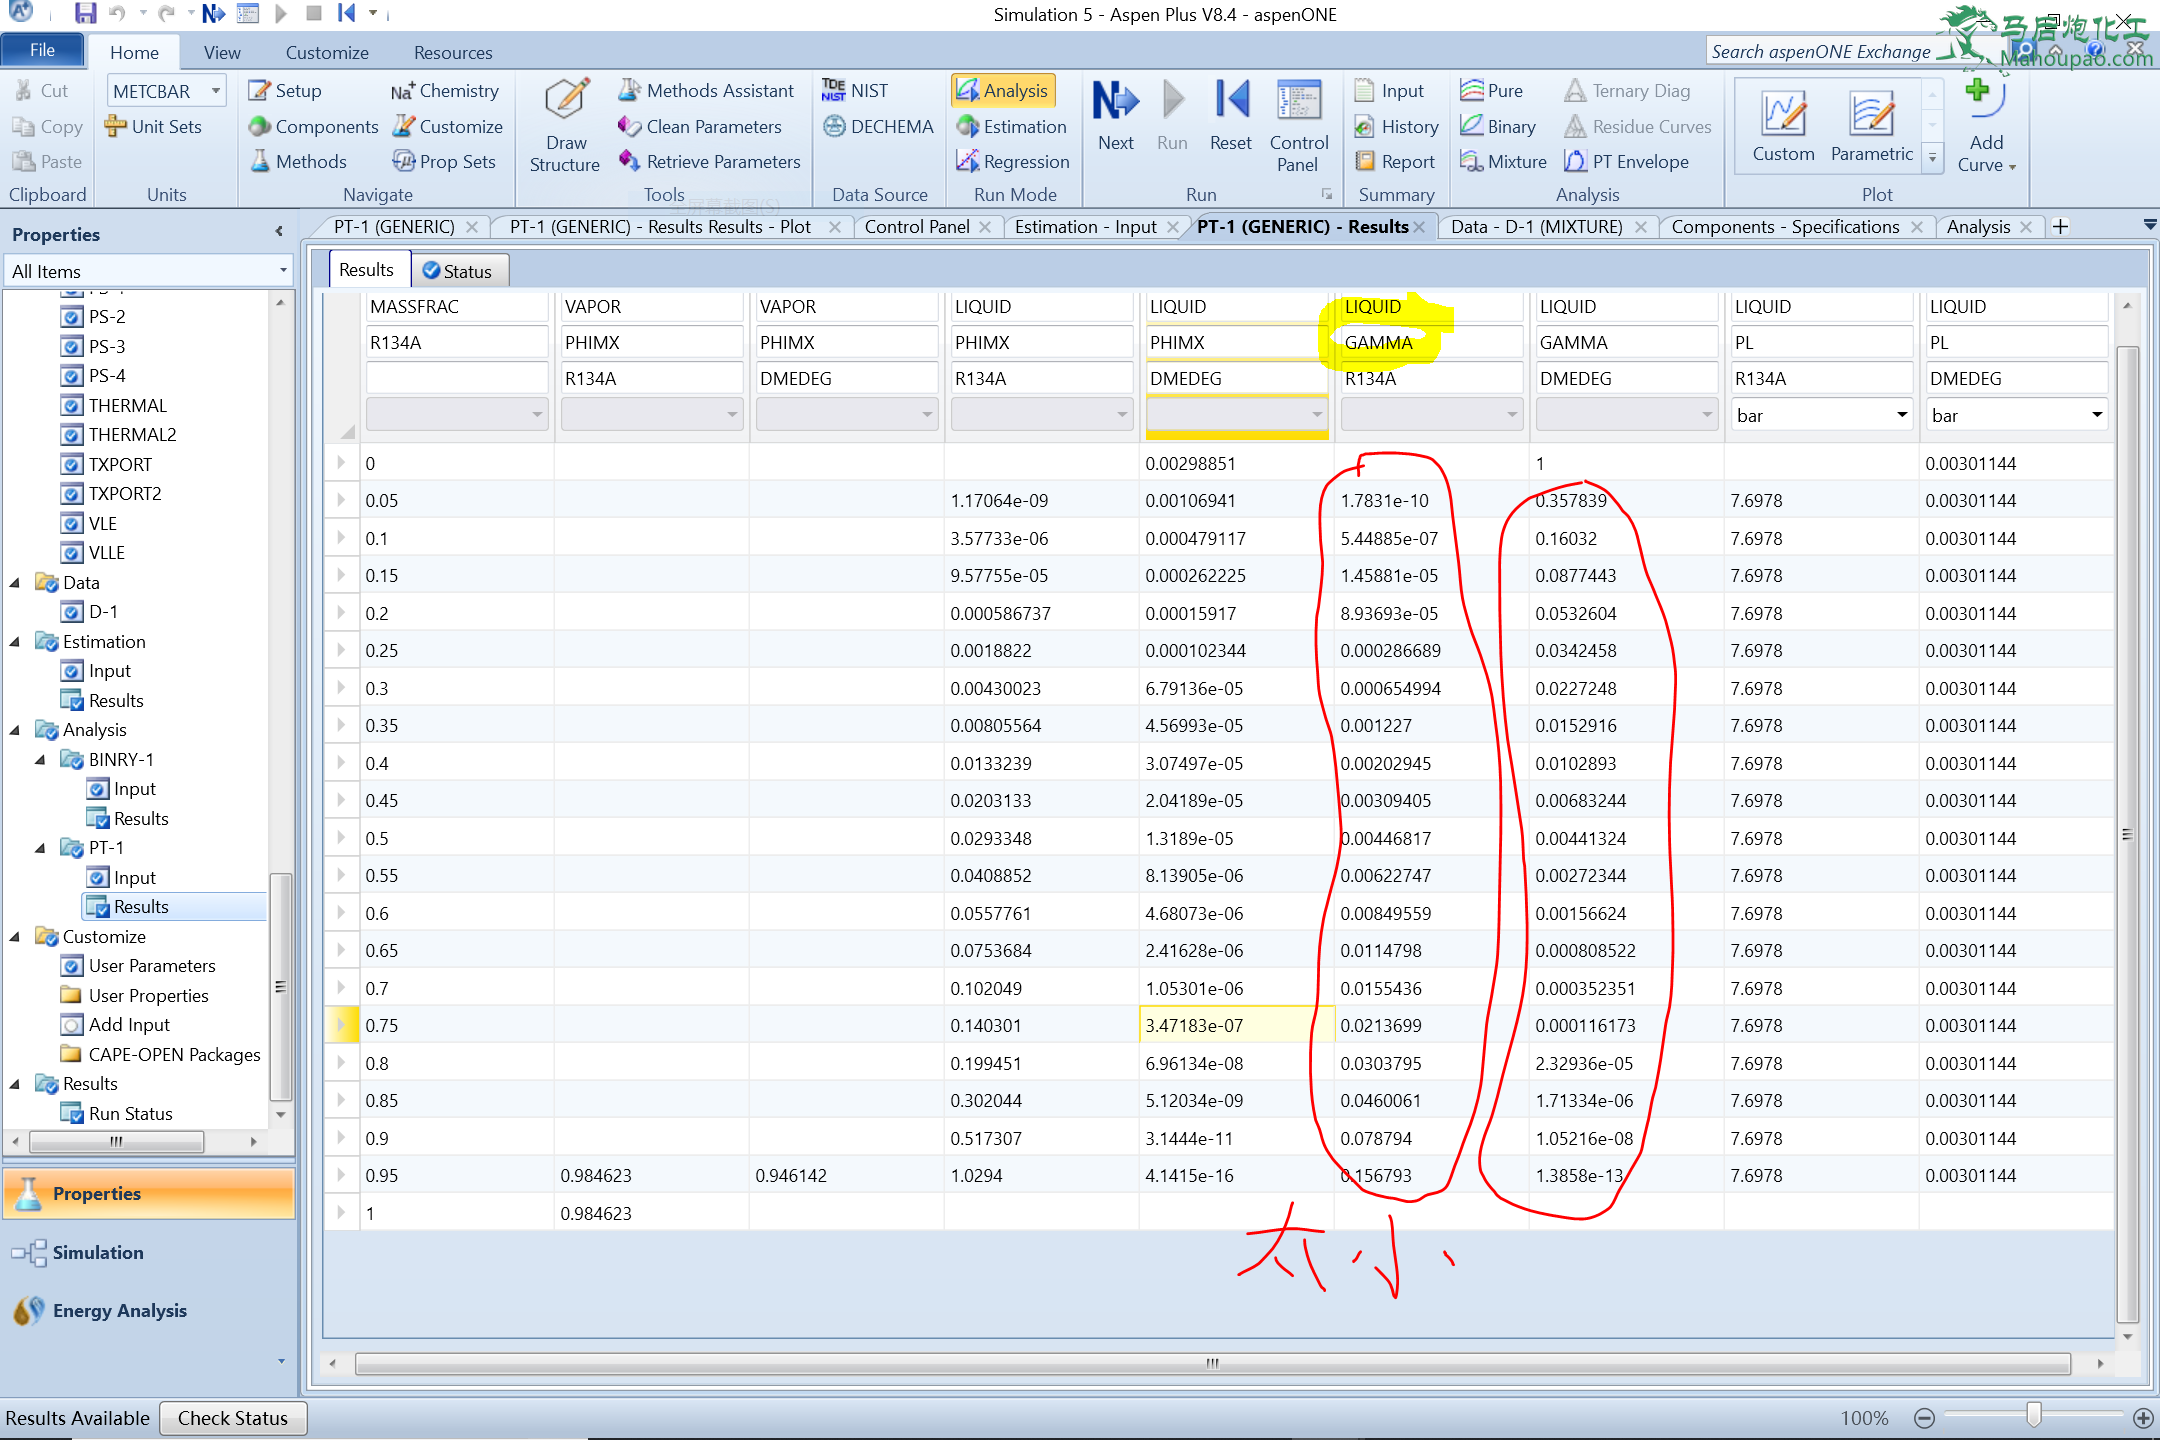
Task: Select Analysis run mode
Action: [1003, 91]
